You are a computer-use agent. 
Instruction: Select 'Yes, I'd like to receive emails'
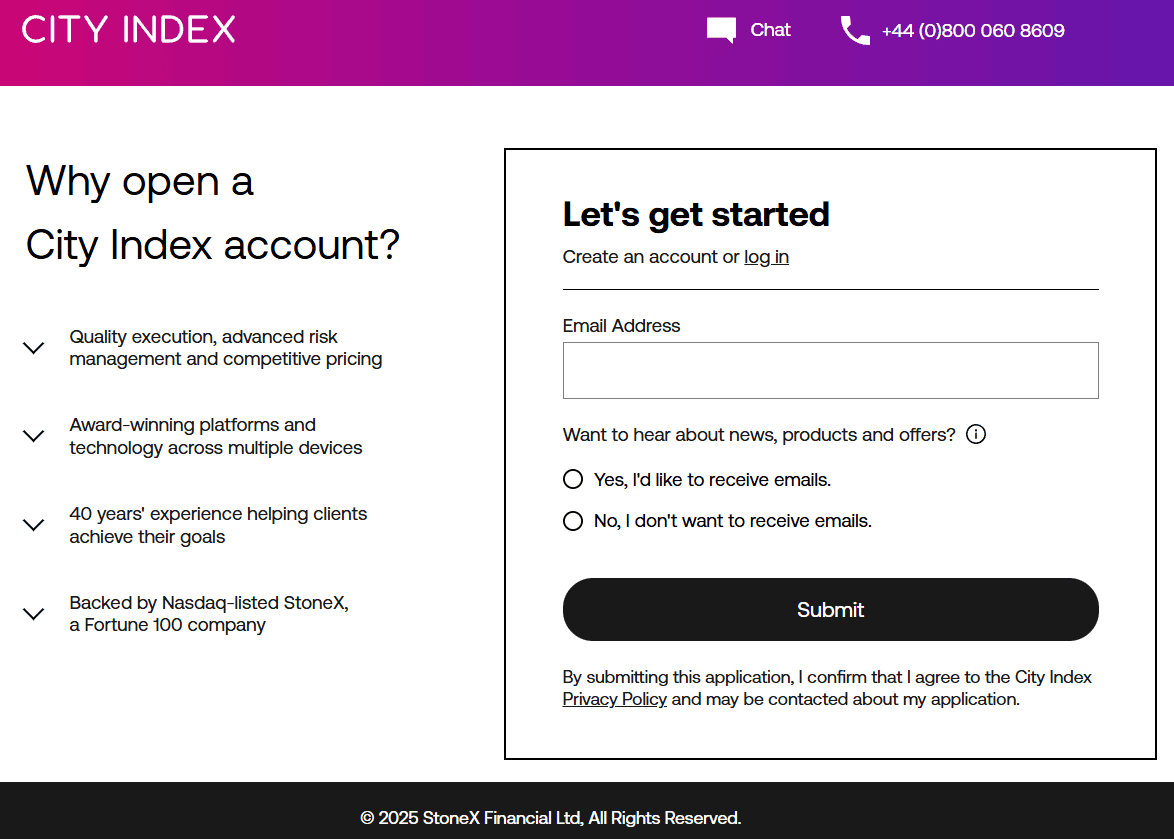tap(572, 479)
